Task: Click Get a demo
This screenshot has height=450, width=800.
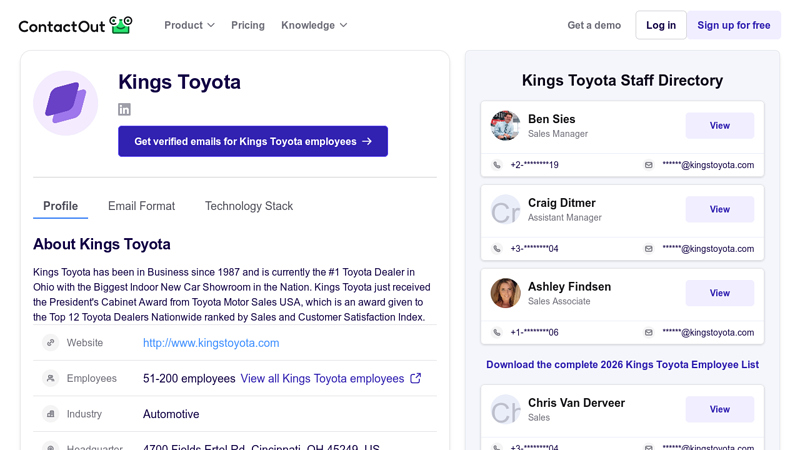Action: click(594, 25)
